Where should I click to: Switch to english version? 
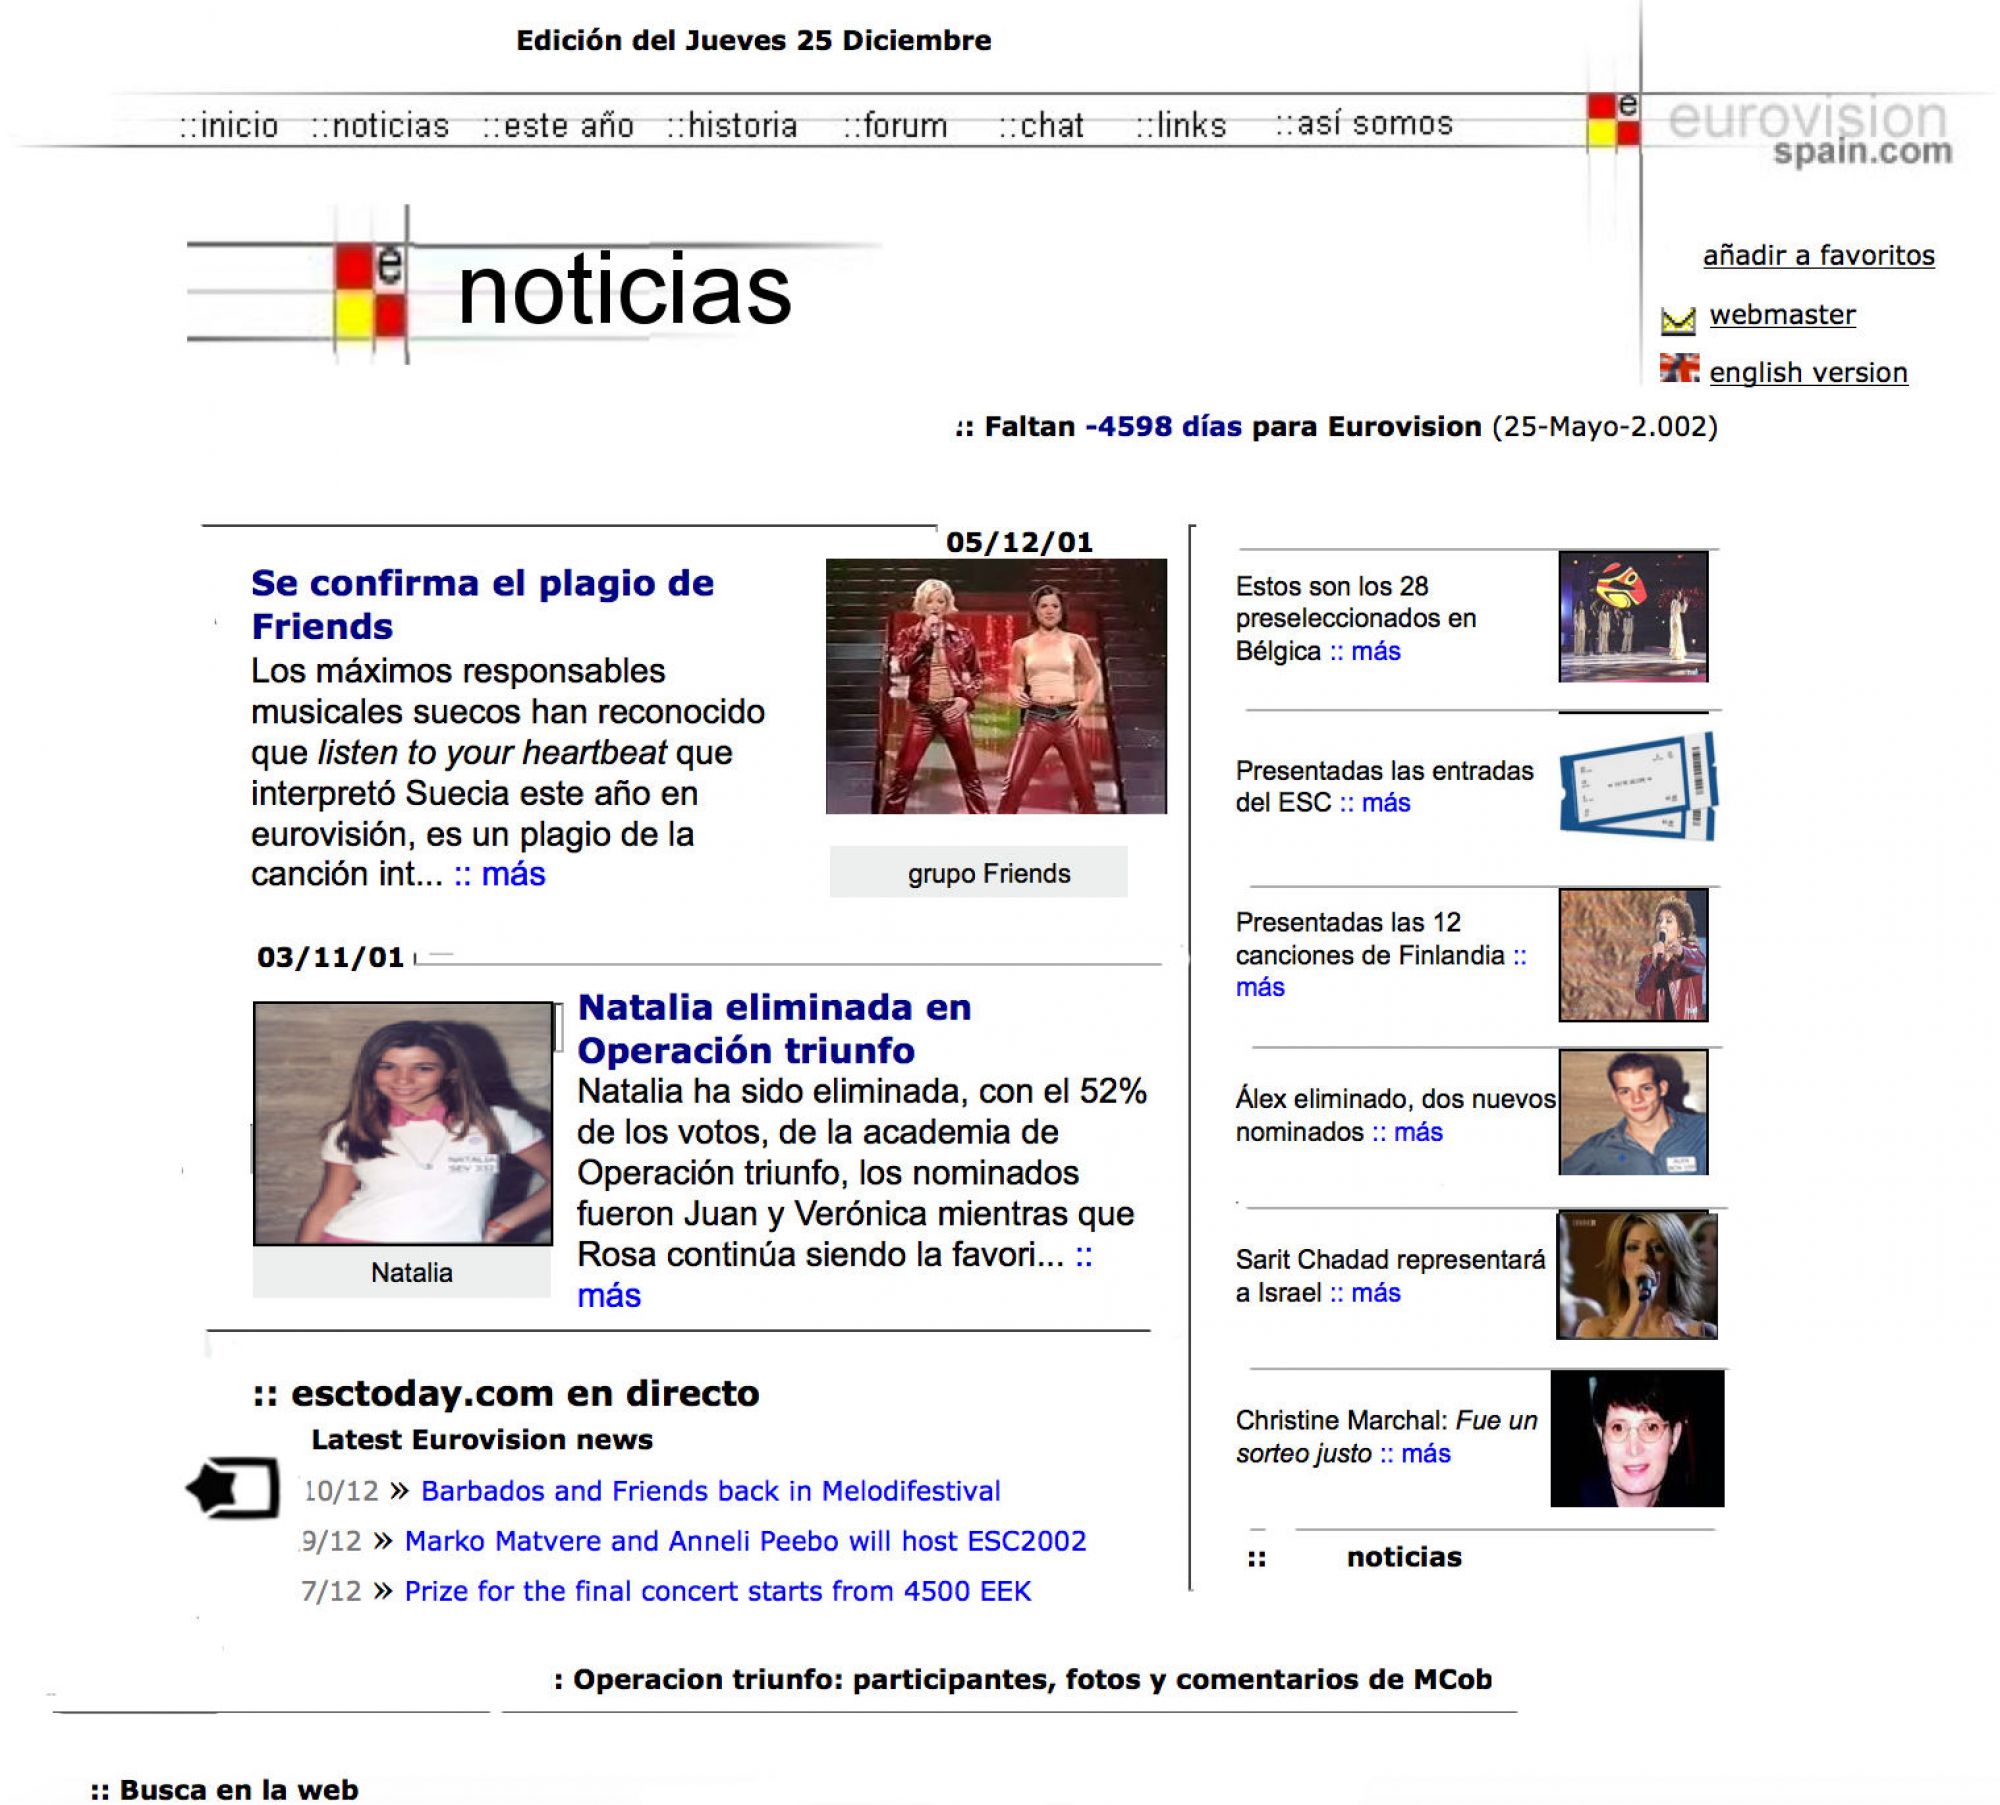(x=1808, y=372)
